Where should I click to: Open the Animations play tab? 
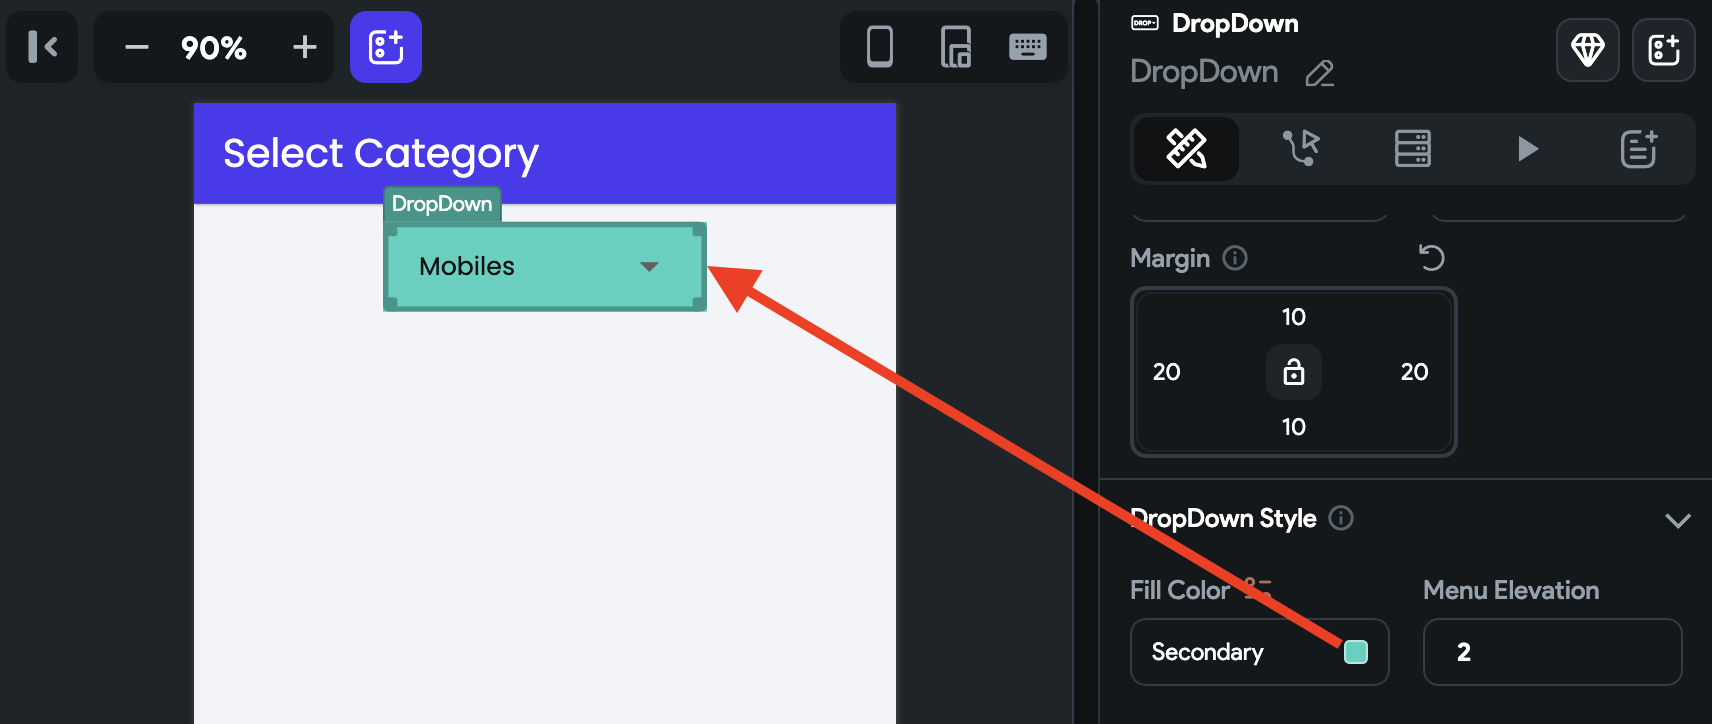coord(1527,149)
